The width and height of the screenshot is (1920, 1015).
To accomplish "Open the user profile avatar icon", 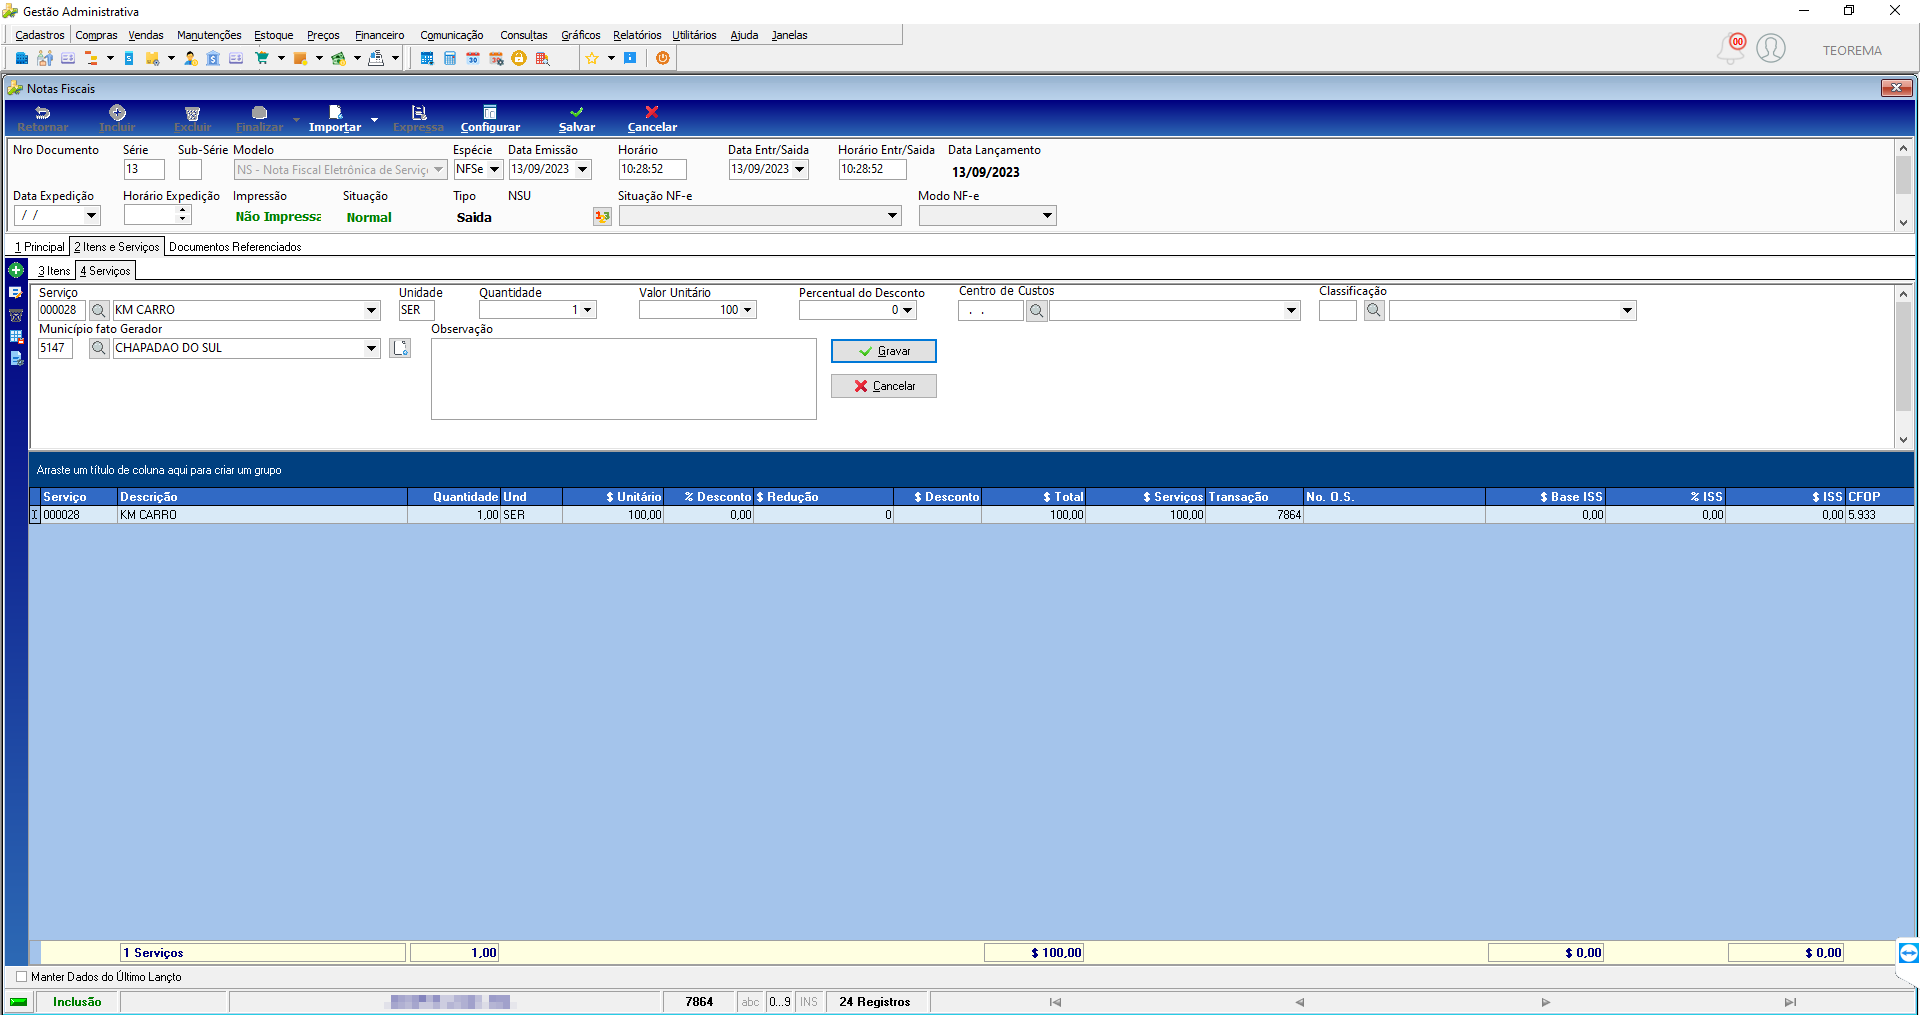I will coord(1771,48).
